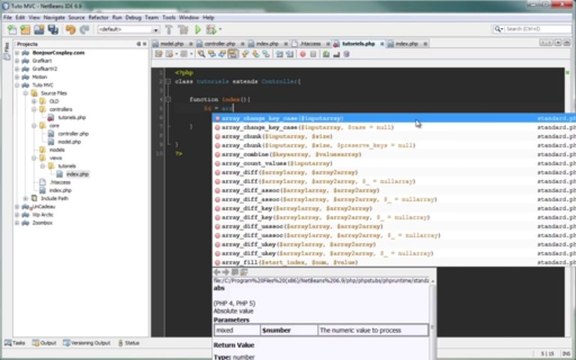Select .htaccess file in the Projects tree
The image size is (576, 360).
(x=60, y=182)
